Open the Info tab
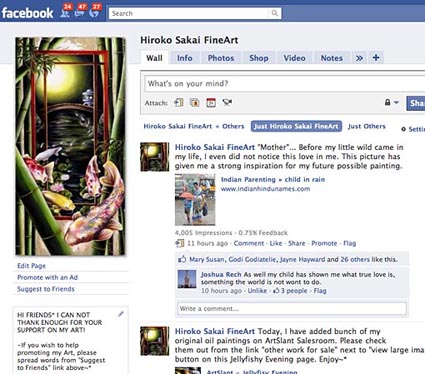425x374 pixels. [185, 58]
